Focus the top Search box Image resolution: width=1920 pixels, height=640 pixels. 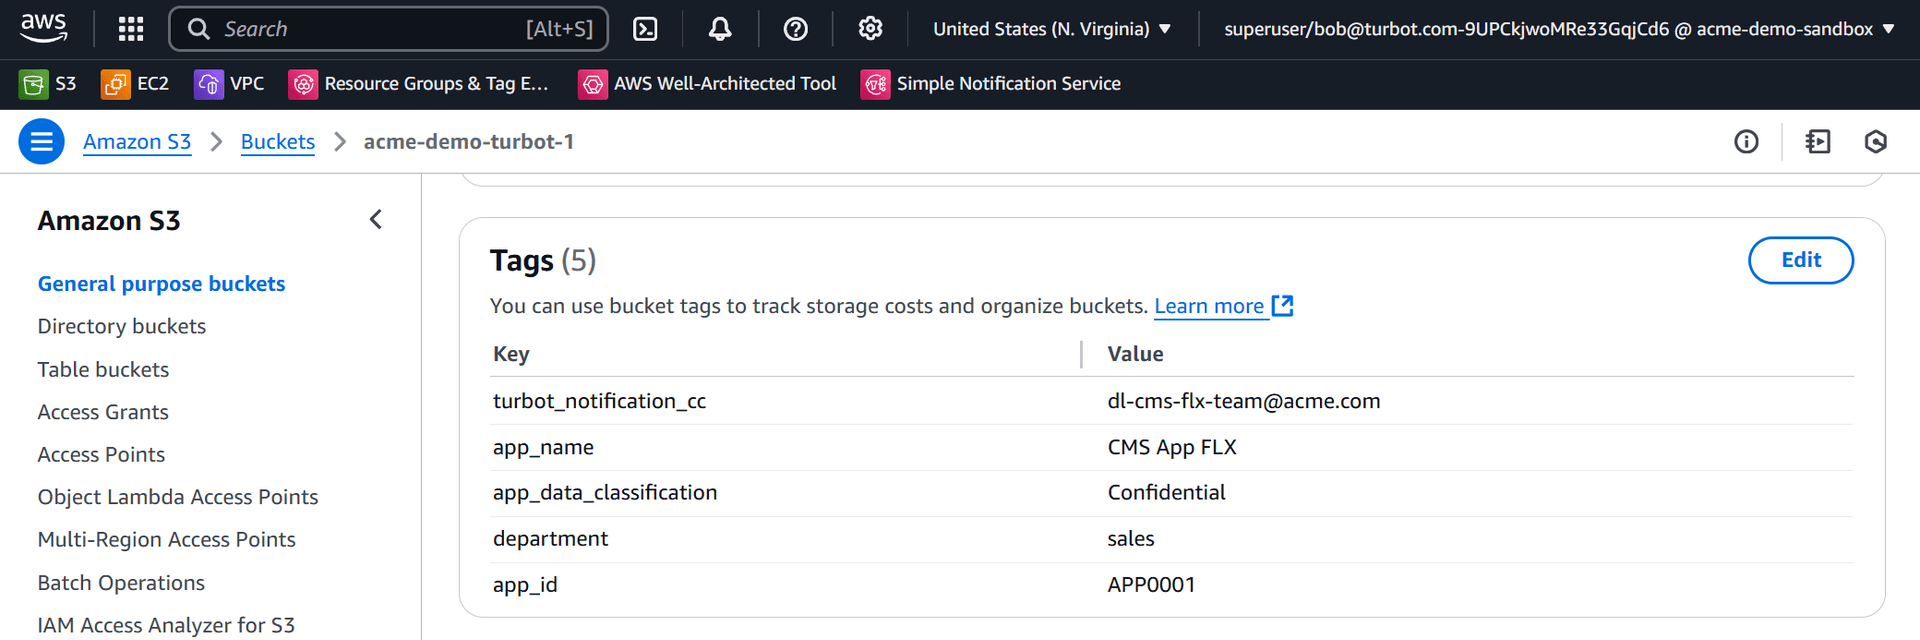[389, 29]
